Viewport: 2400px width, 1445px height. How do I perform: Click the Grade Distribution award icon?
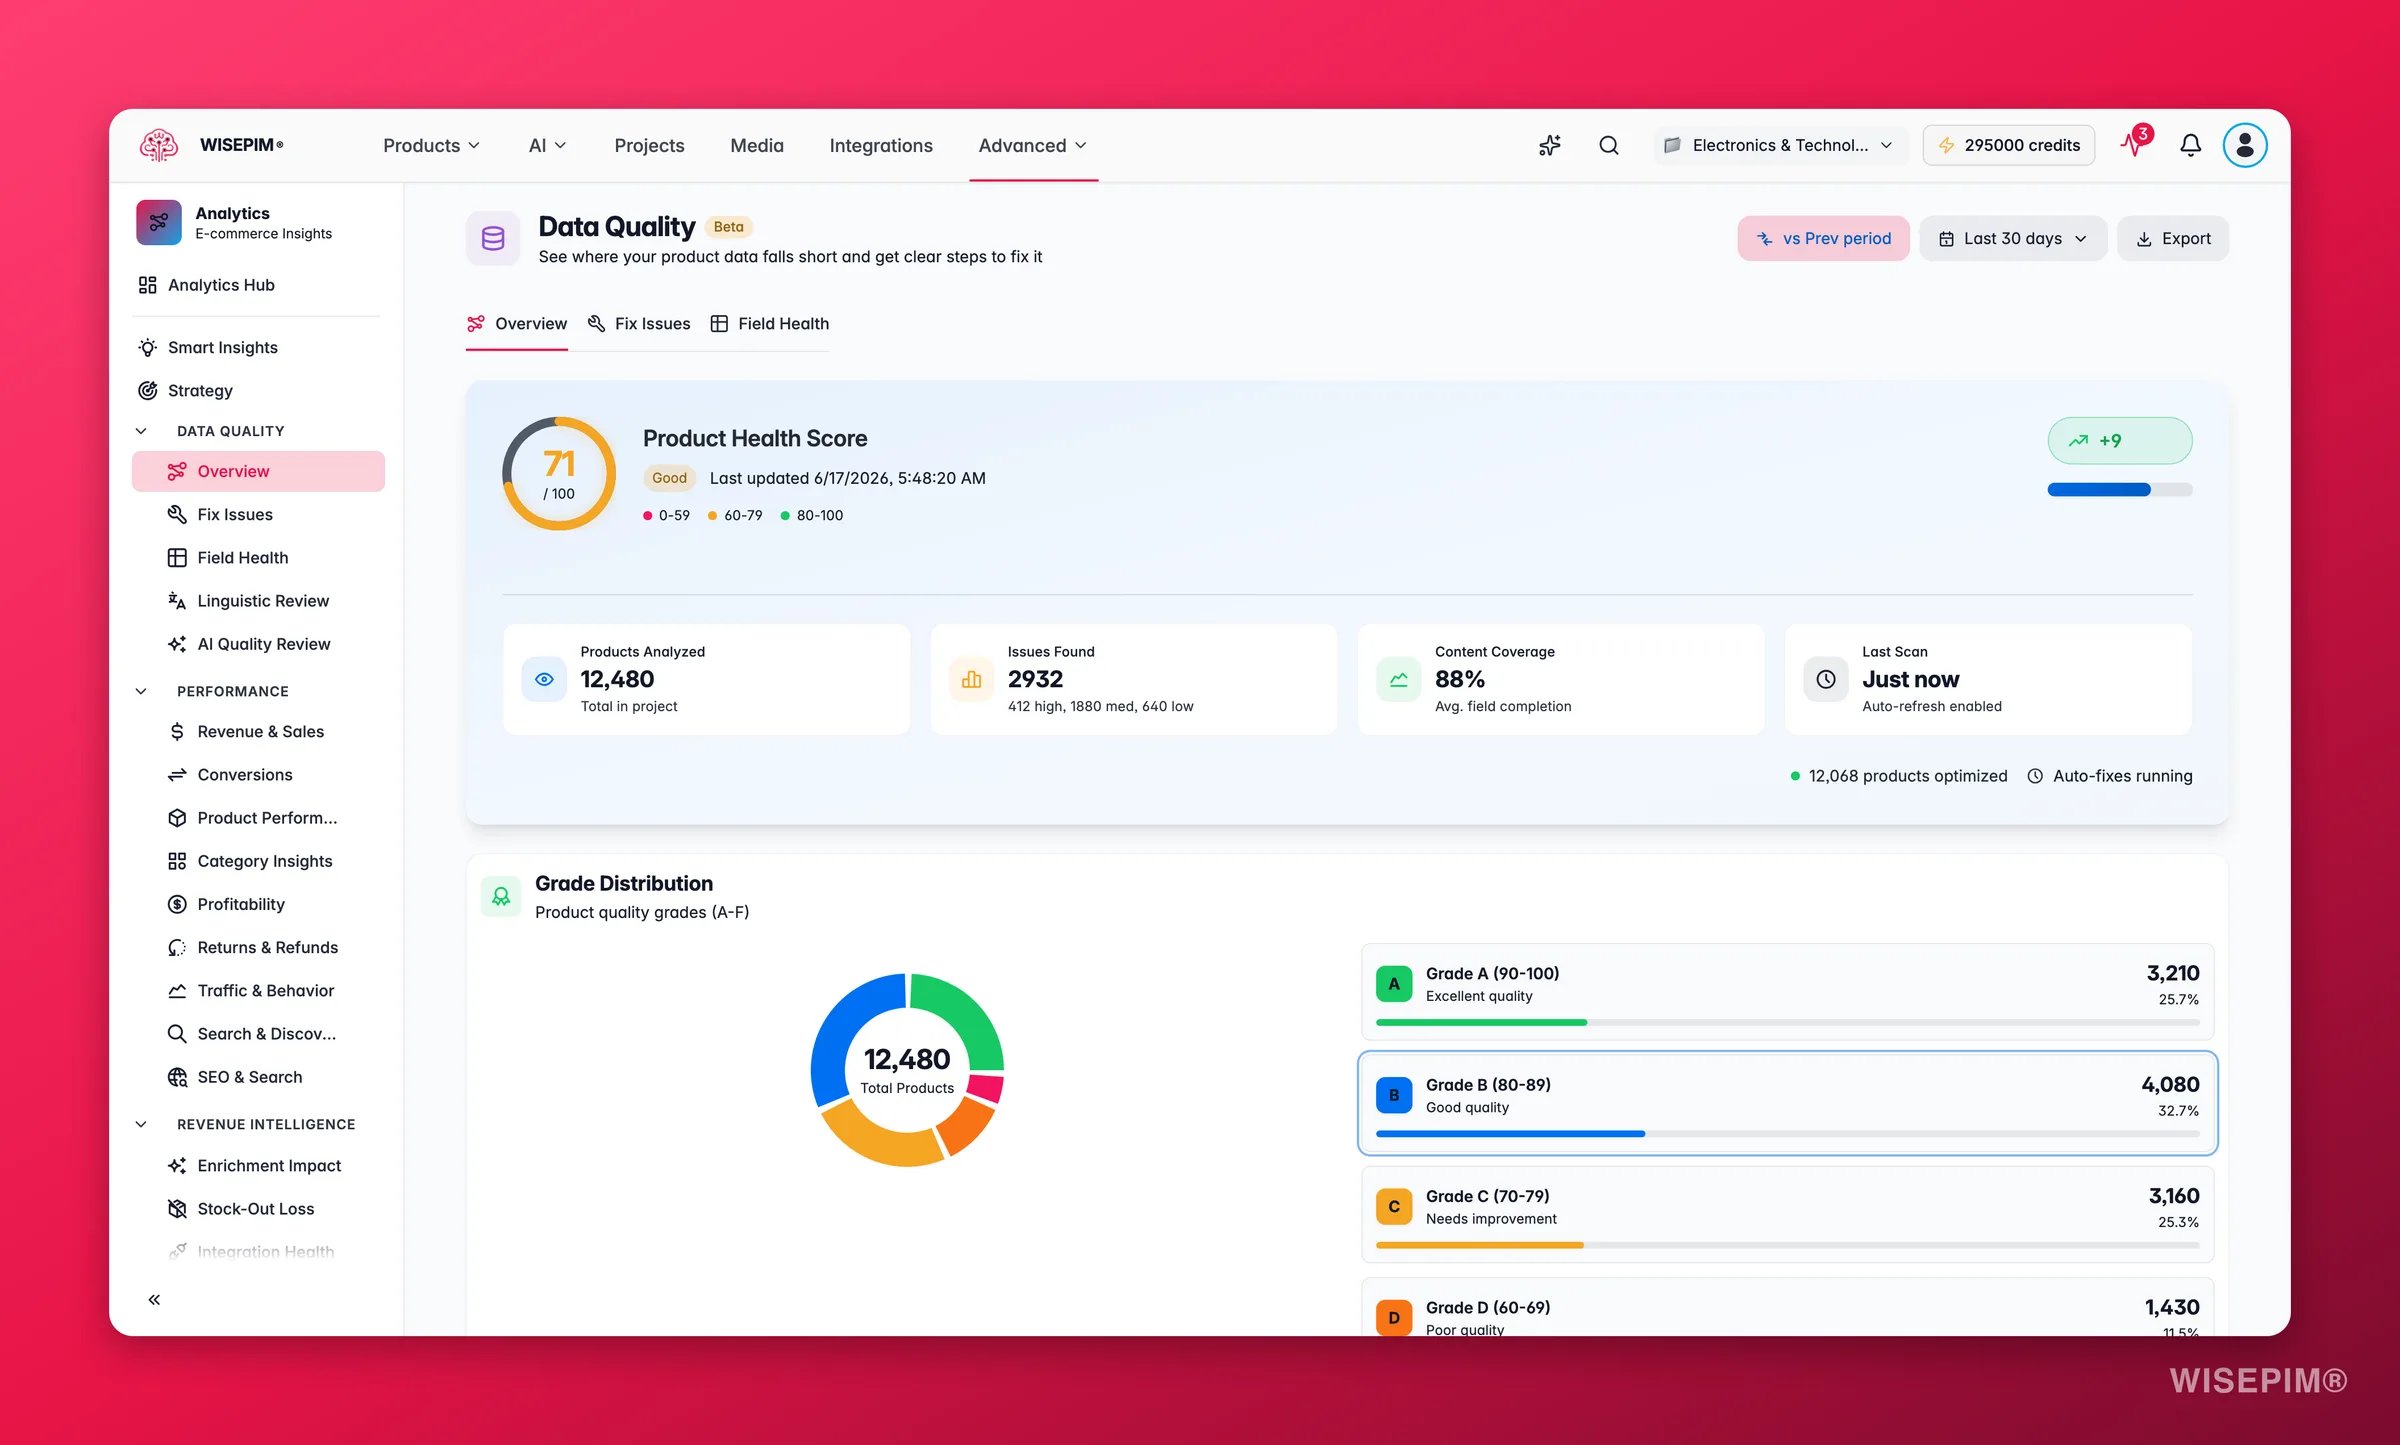[501, 897]
